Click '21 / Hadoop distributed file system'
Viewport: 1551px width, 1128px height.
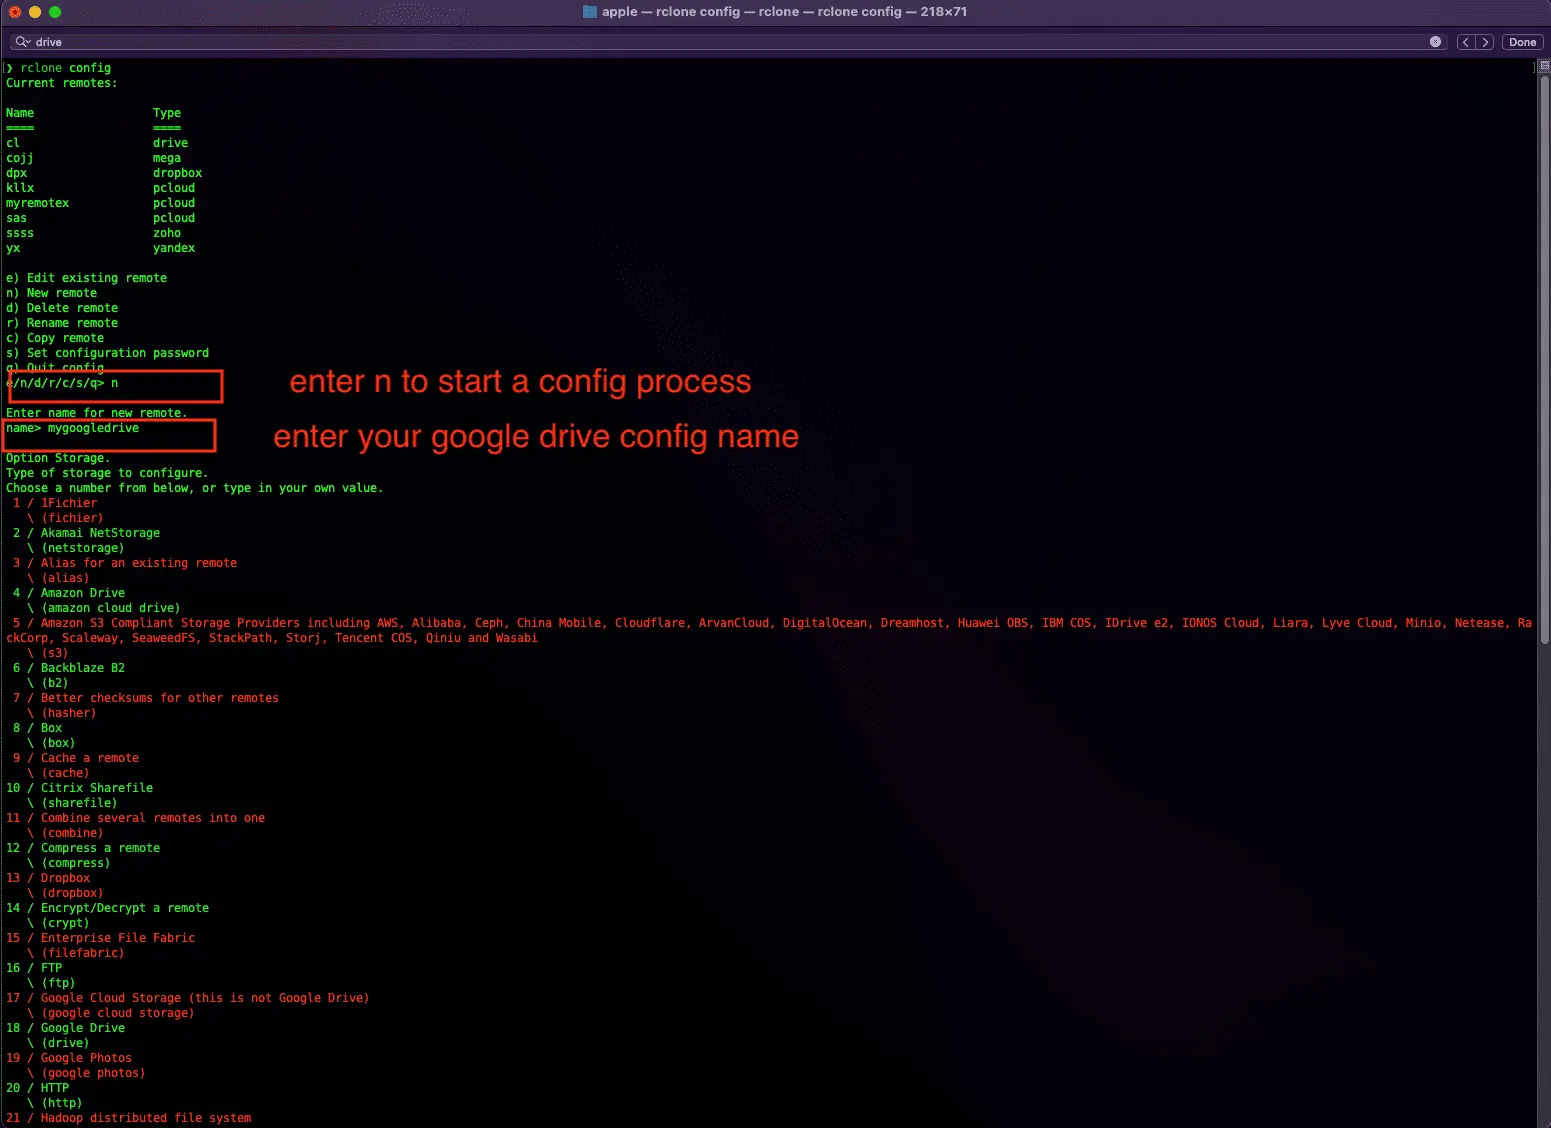click(129, 1118)
